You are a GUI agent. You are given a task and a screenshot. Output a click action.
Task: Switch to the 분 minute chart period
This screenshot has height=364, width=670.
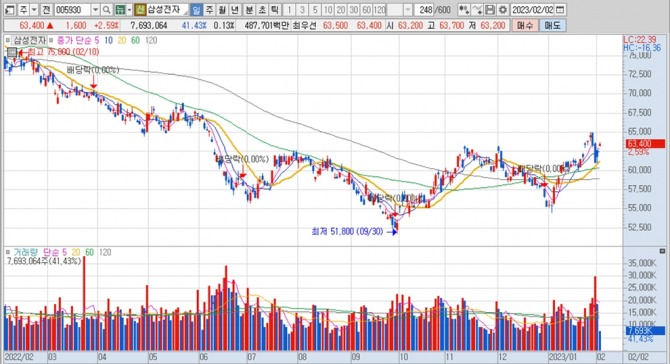click(x=249, y=9)
